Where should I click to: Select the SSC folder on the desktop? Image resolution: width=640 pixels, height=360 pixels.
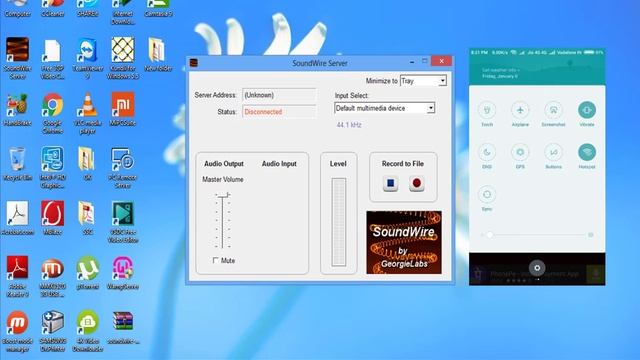(87, 218)
